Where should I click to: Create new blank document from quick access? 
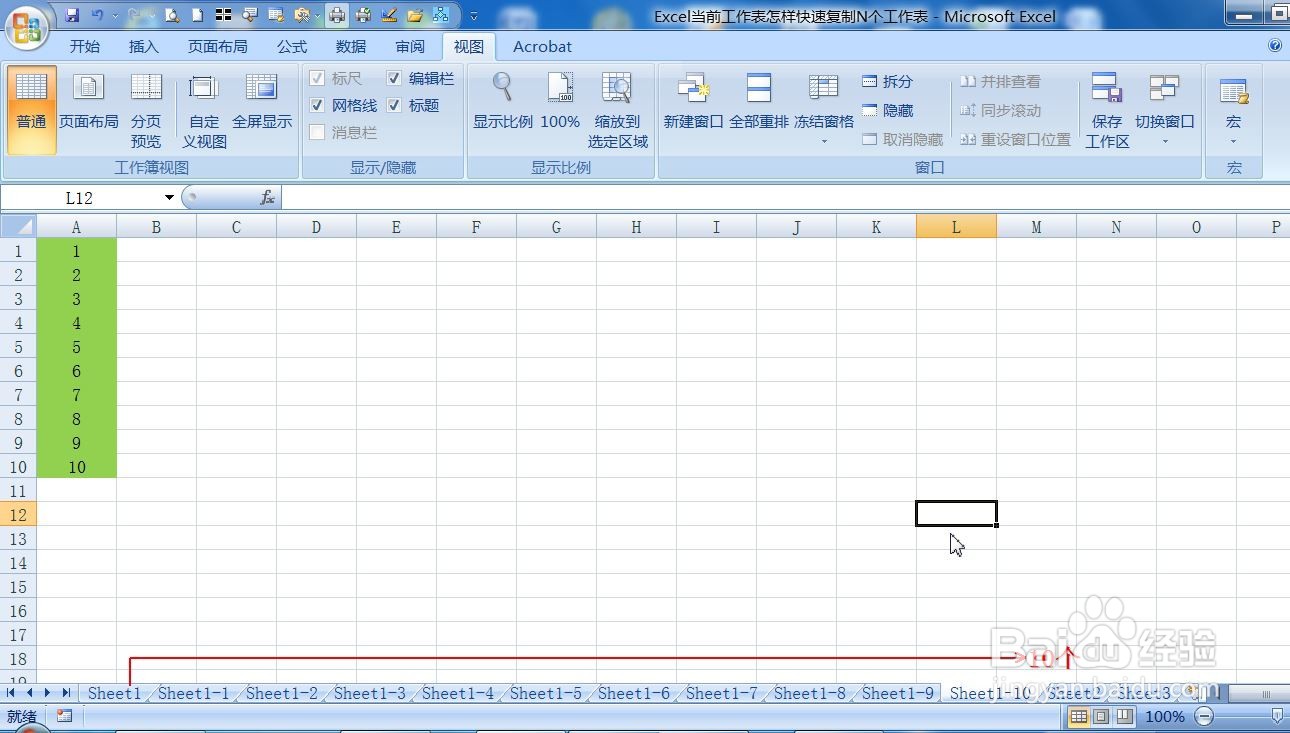click(x=198, y=15)
